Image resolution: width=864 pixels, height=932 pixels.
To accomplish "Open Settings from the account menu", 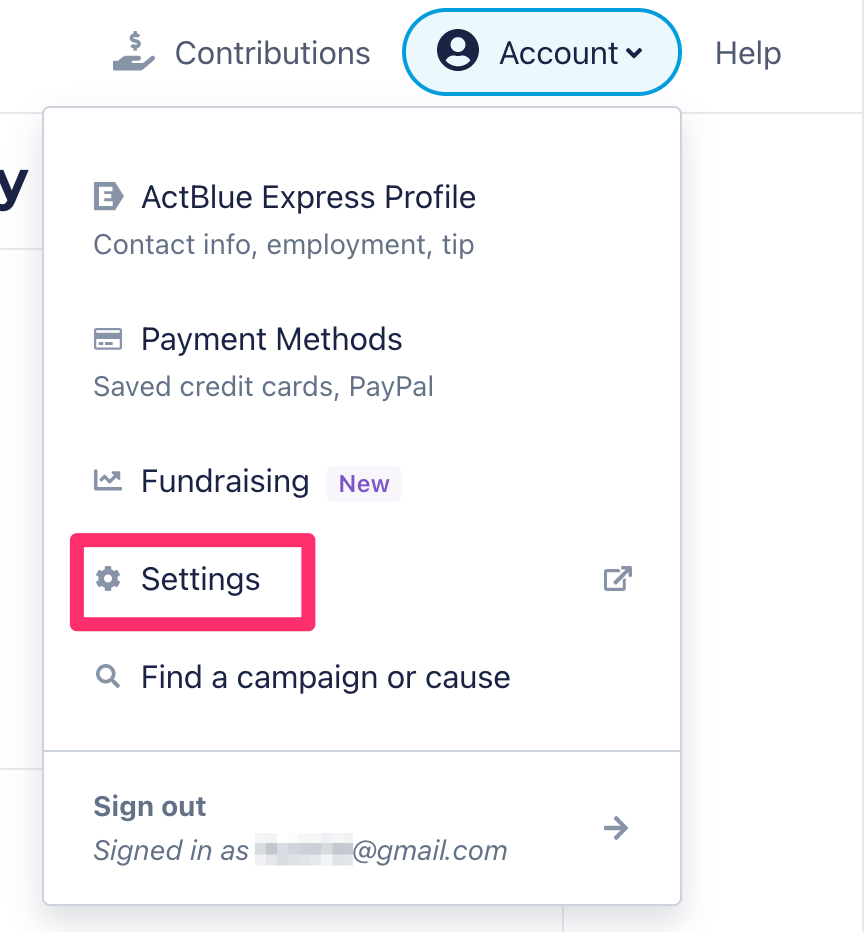I will tap(362, 579).
